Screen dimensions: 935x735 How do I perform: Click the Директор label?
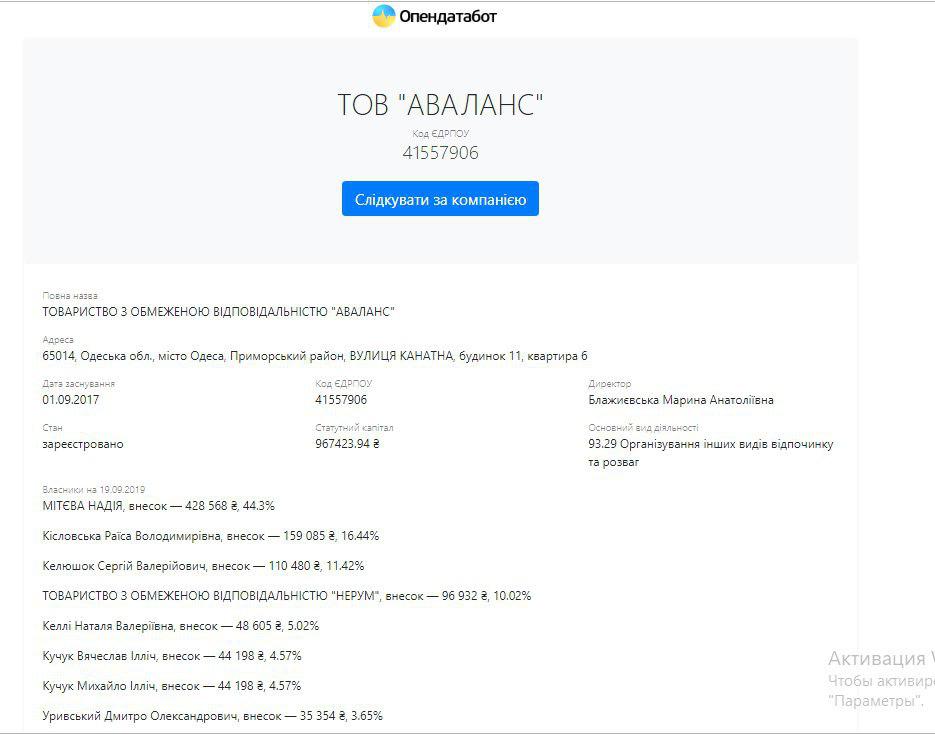[609, 384]
